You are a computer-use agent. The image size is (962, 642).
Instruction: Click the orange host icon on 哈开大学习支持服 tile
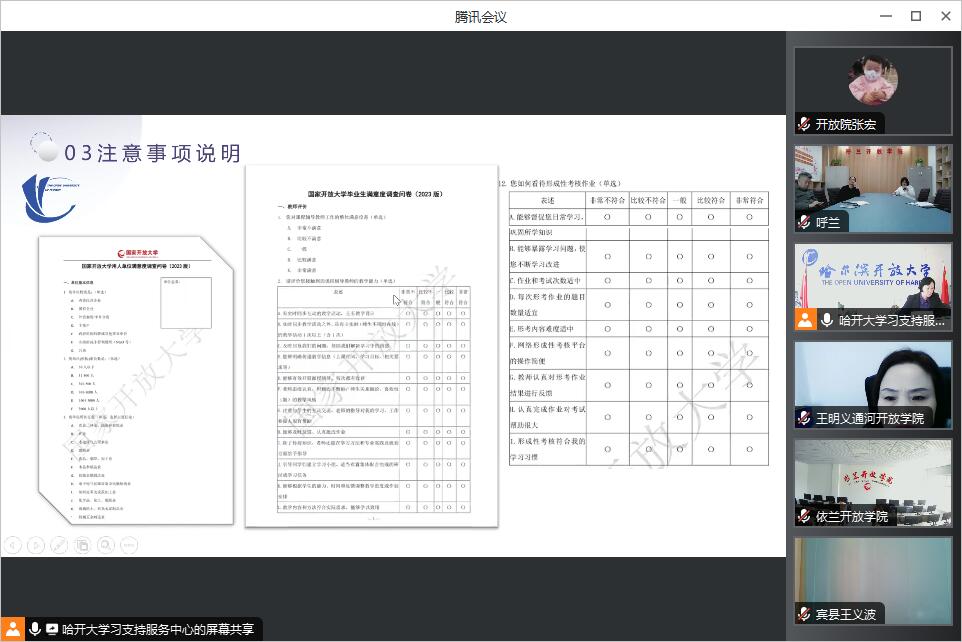pyautogui.click(x=804, y=320)
